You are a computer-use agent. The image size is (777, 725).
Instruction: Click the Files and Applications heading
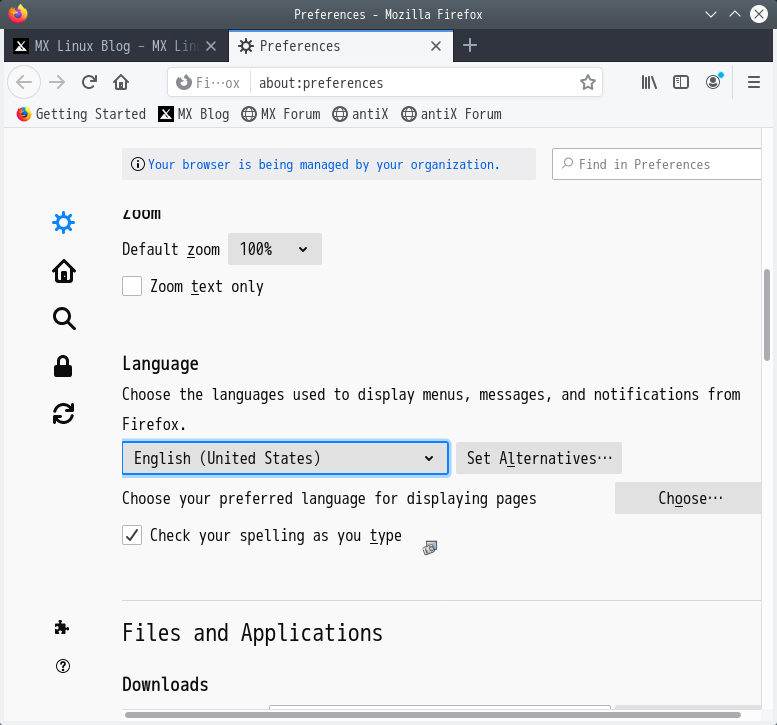click(x=253, y=632)
